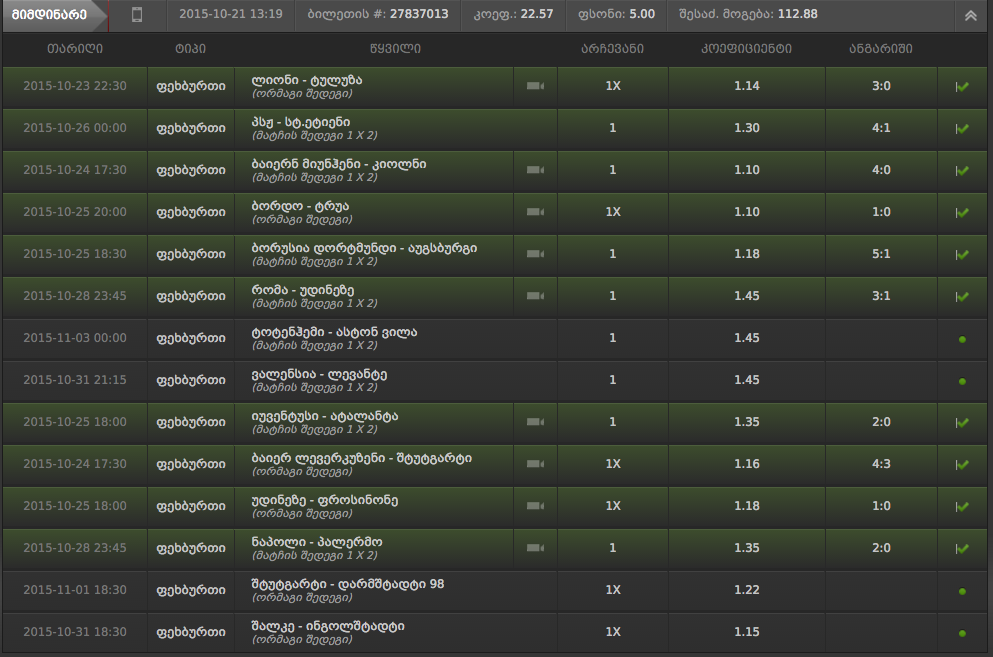Click pending dot for შალკე - ინგოლშტადტი
993x657 pixels.
(x=962, y=633)
